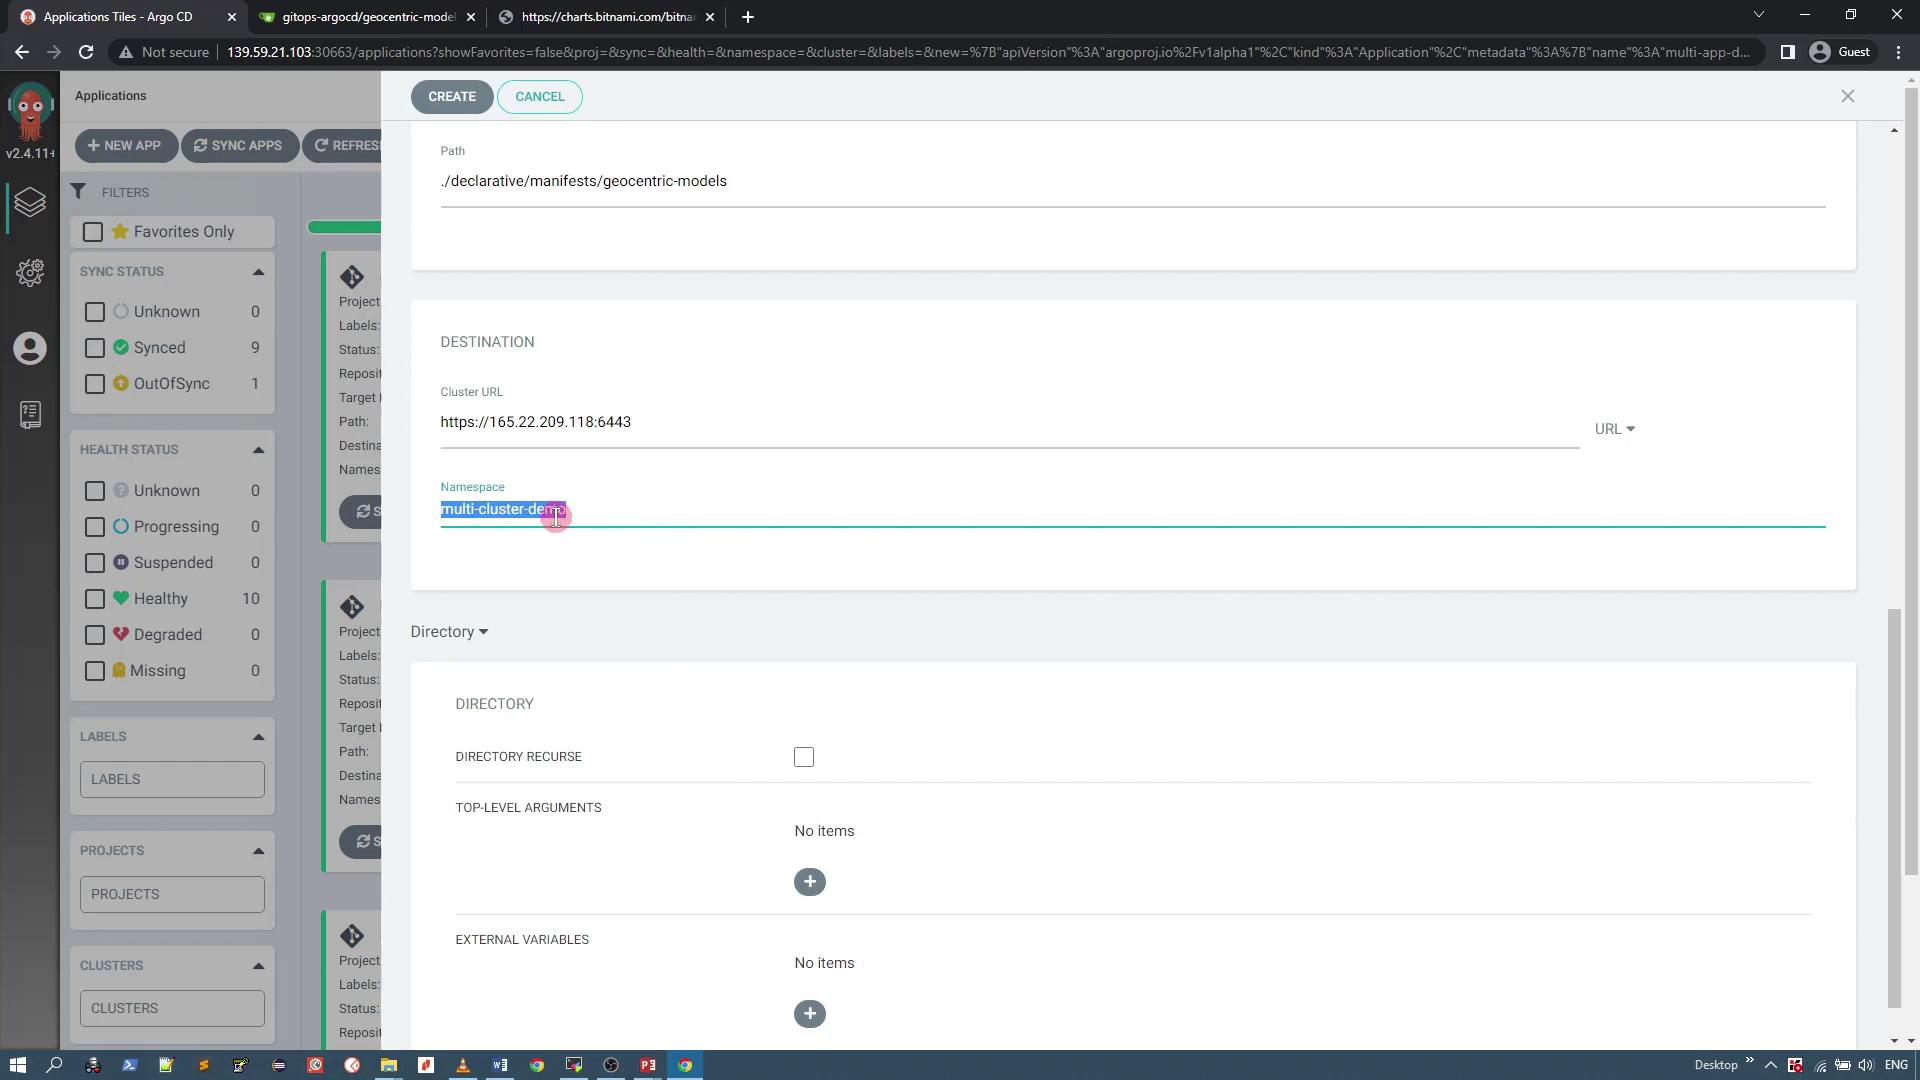Tick the OutOfSync sync status filter
1920x1080 pixels.
click(x=95, y=384)
